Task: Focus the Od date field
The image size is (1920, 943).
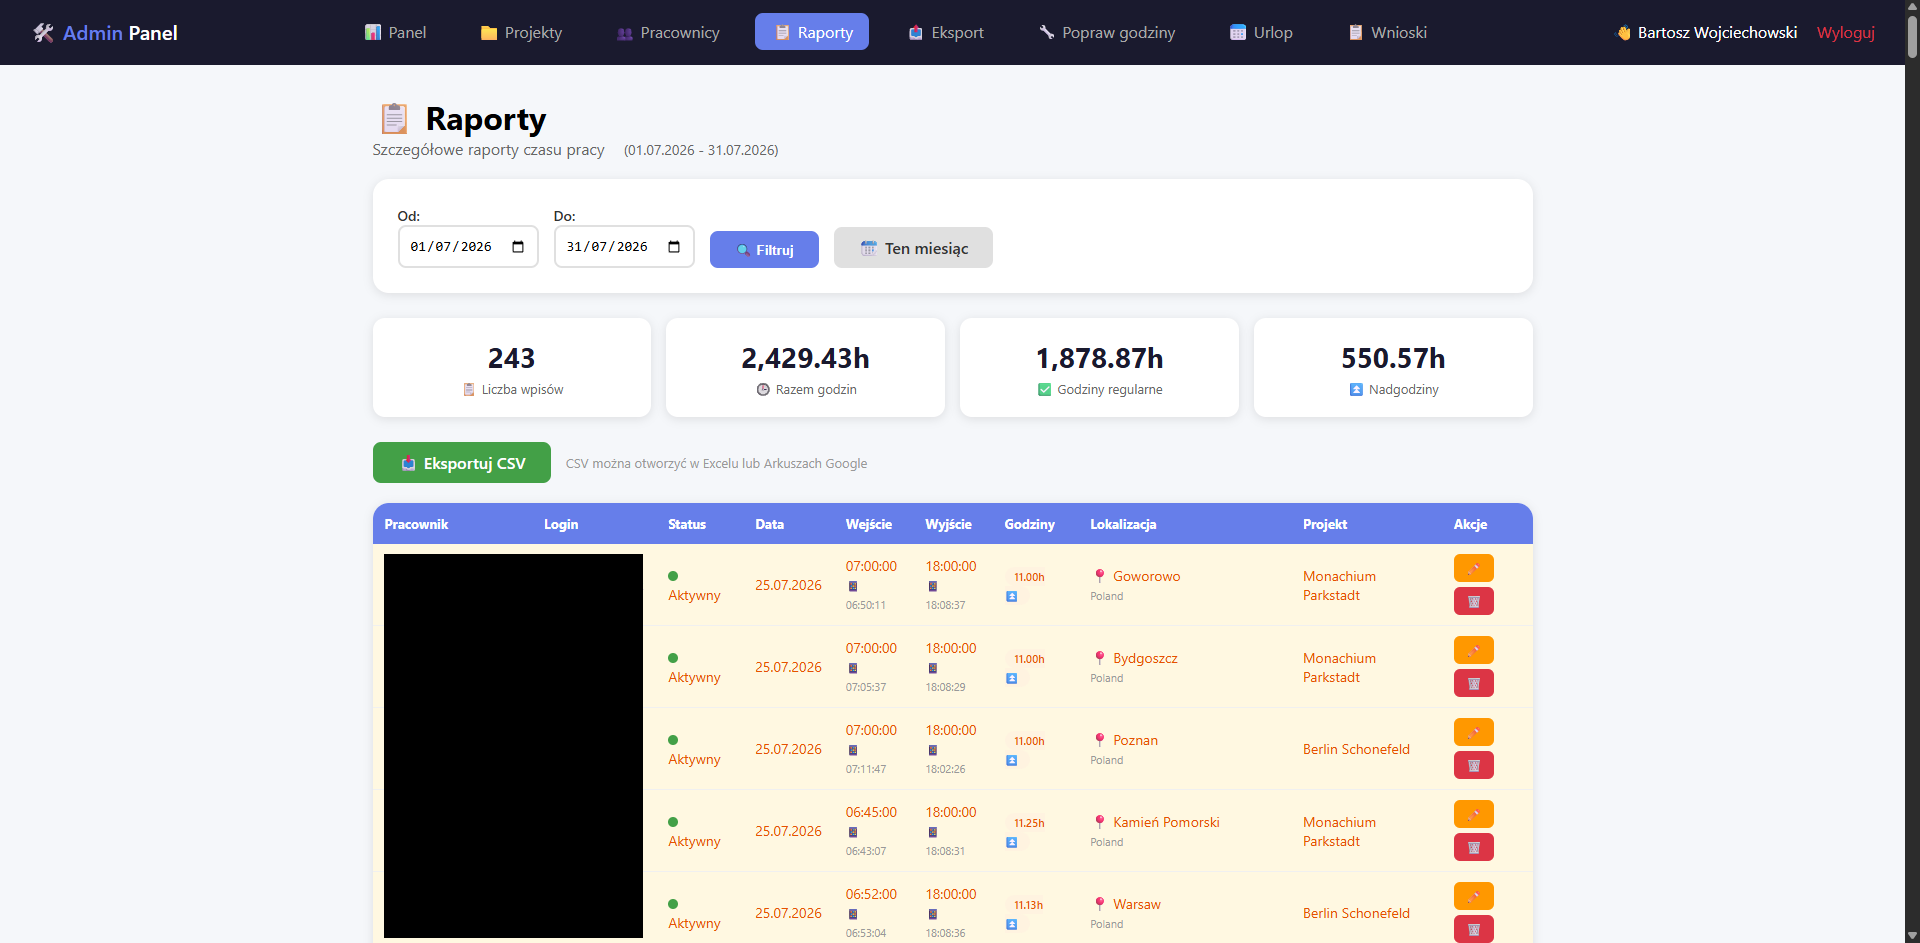Action: (x=468, y=247)
